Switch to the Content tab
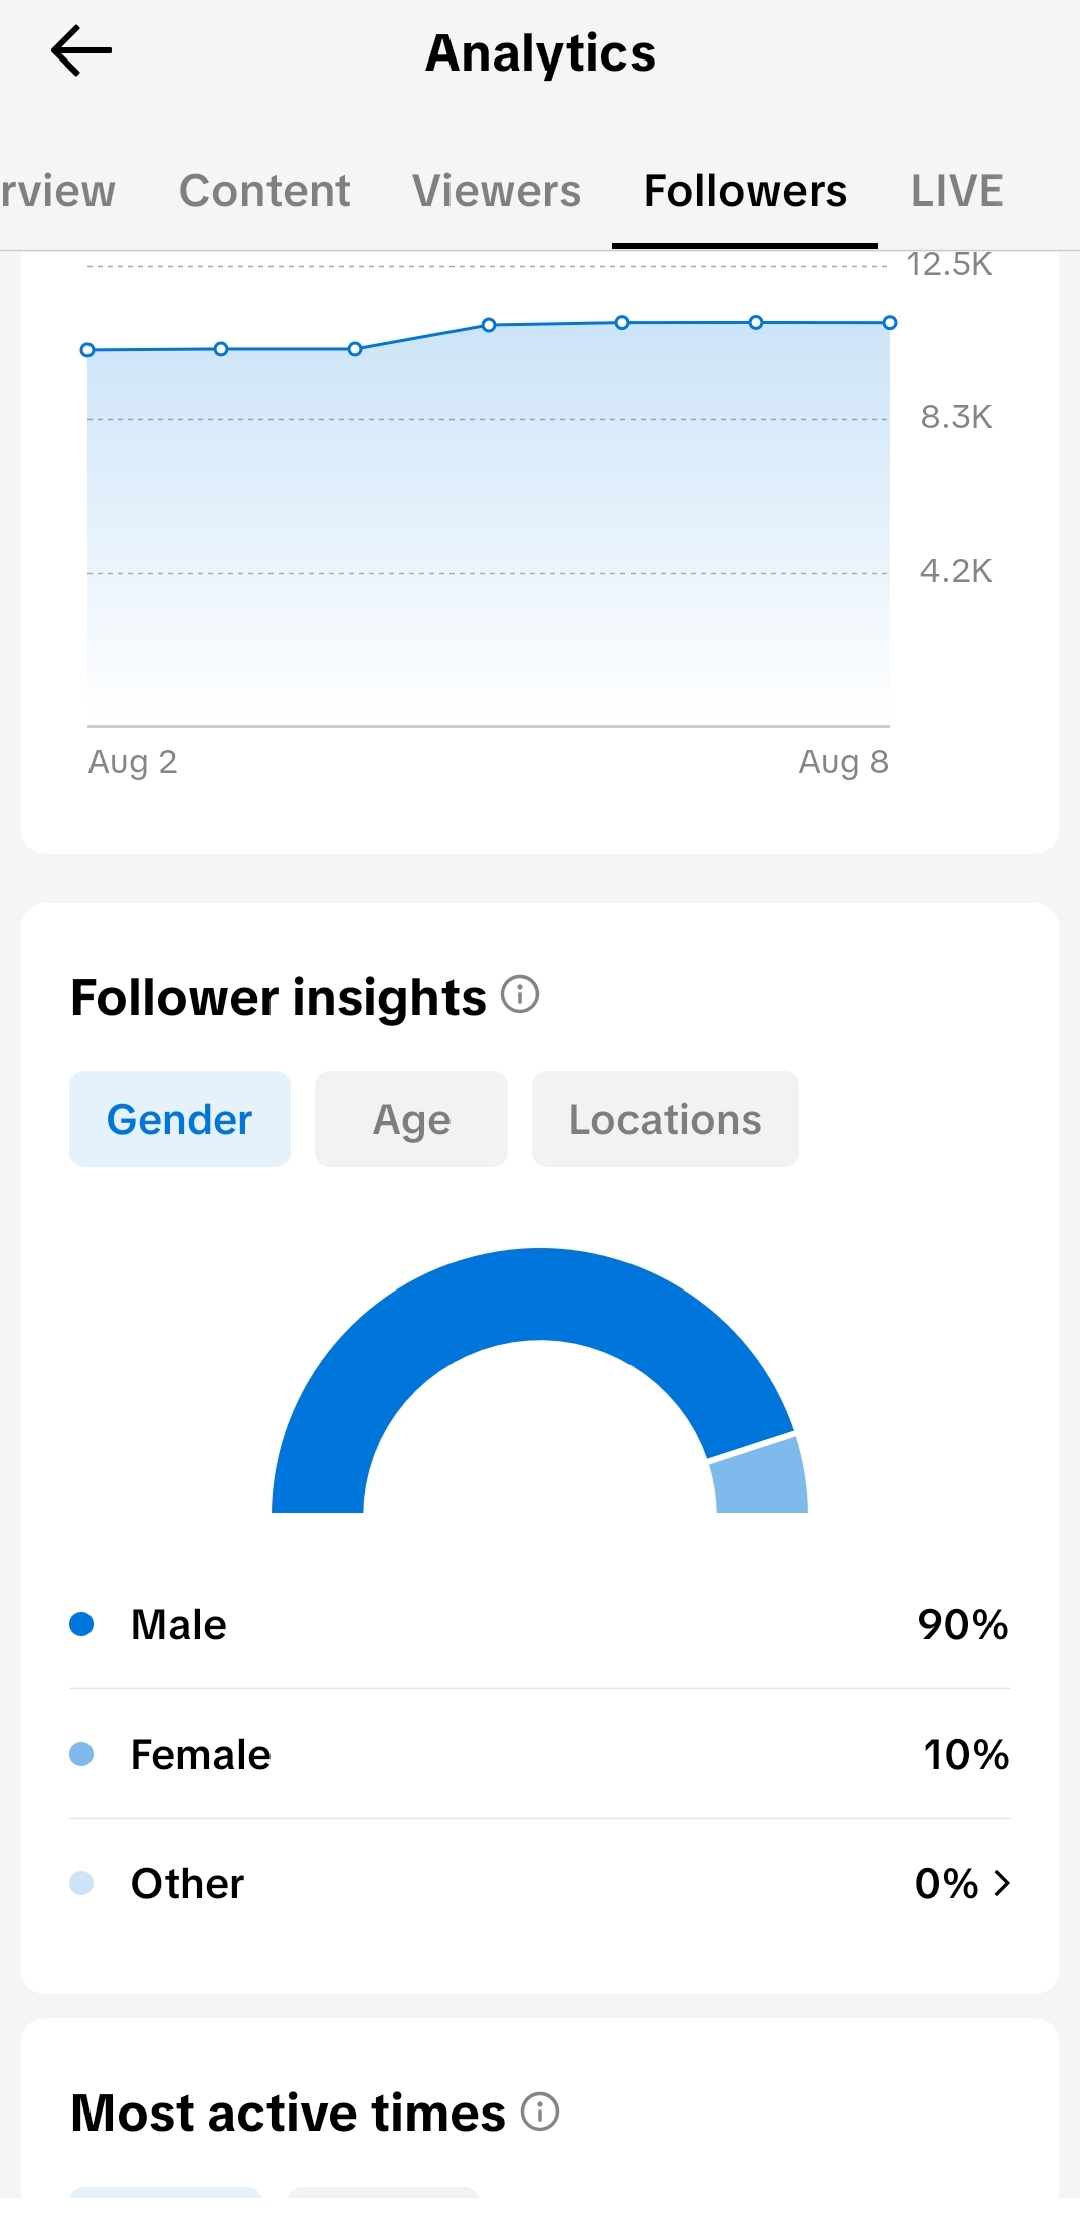The height and width of the screenshot is (2214, 1080). click(265, 190)
